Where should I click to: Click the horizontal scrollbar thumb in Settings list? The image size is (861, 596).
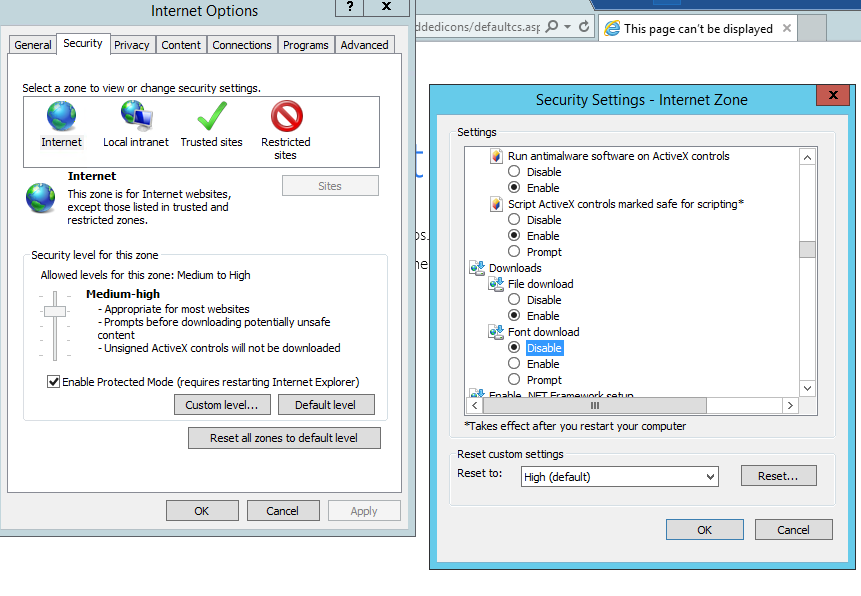[595, 405]
